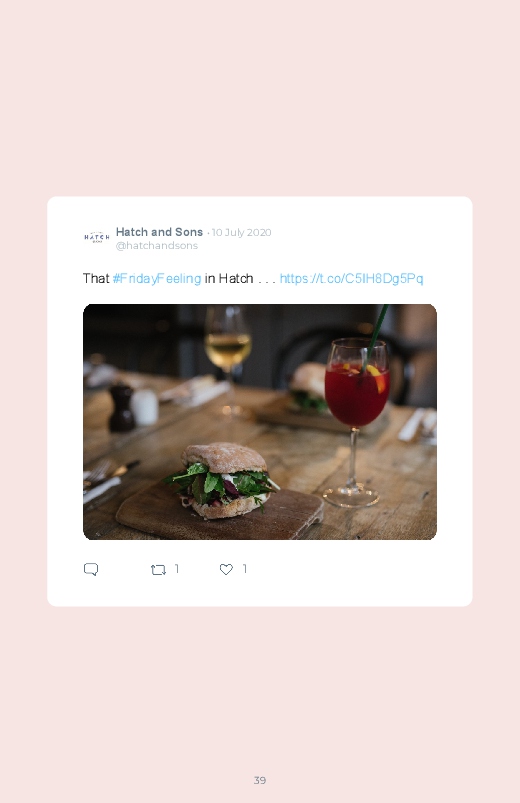The height and width of the screenshot is (803, 520).
Task: Click the sandwich in the tweet photo
Action: [x=223, y=480]
